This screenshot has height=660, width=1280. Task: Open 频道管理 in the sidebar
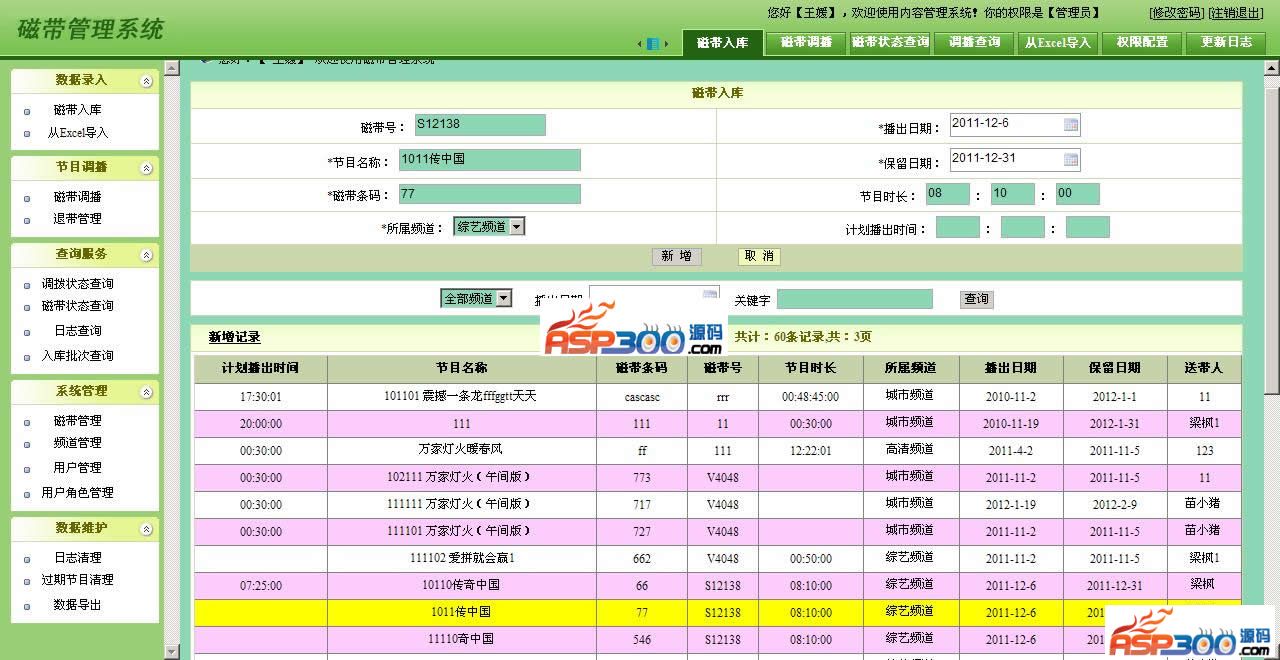tap(78, 443)
